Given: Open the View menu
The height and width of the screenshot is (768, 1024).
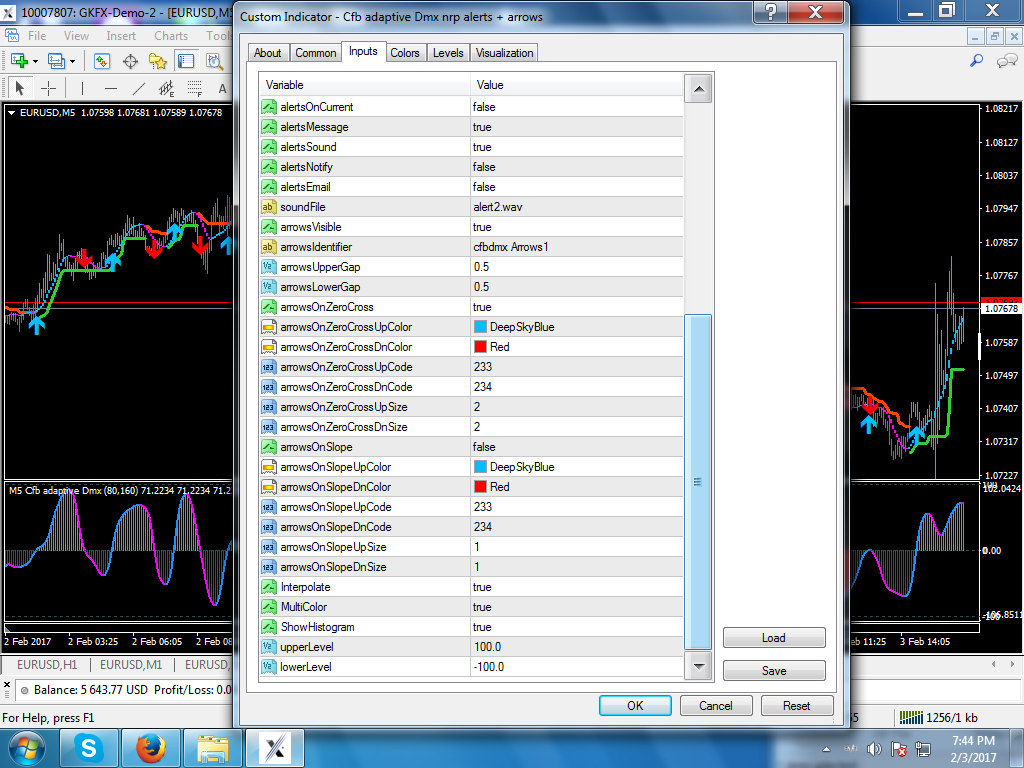Looking at the screenshot, I should (76, 36).
